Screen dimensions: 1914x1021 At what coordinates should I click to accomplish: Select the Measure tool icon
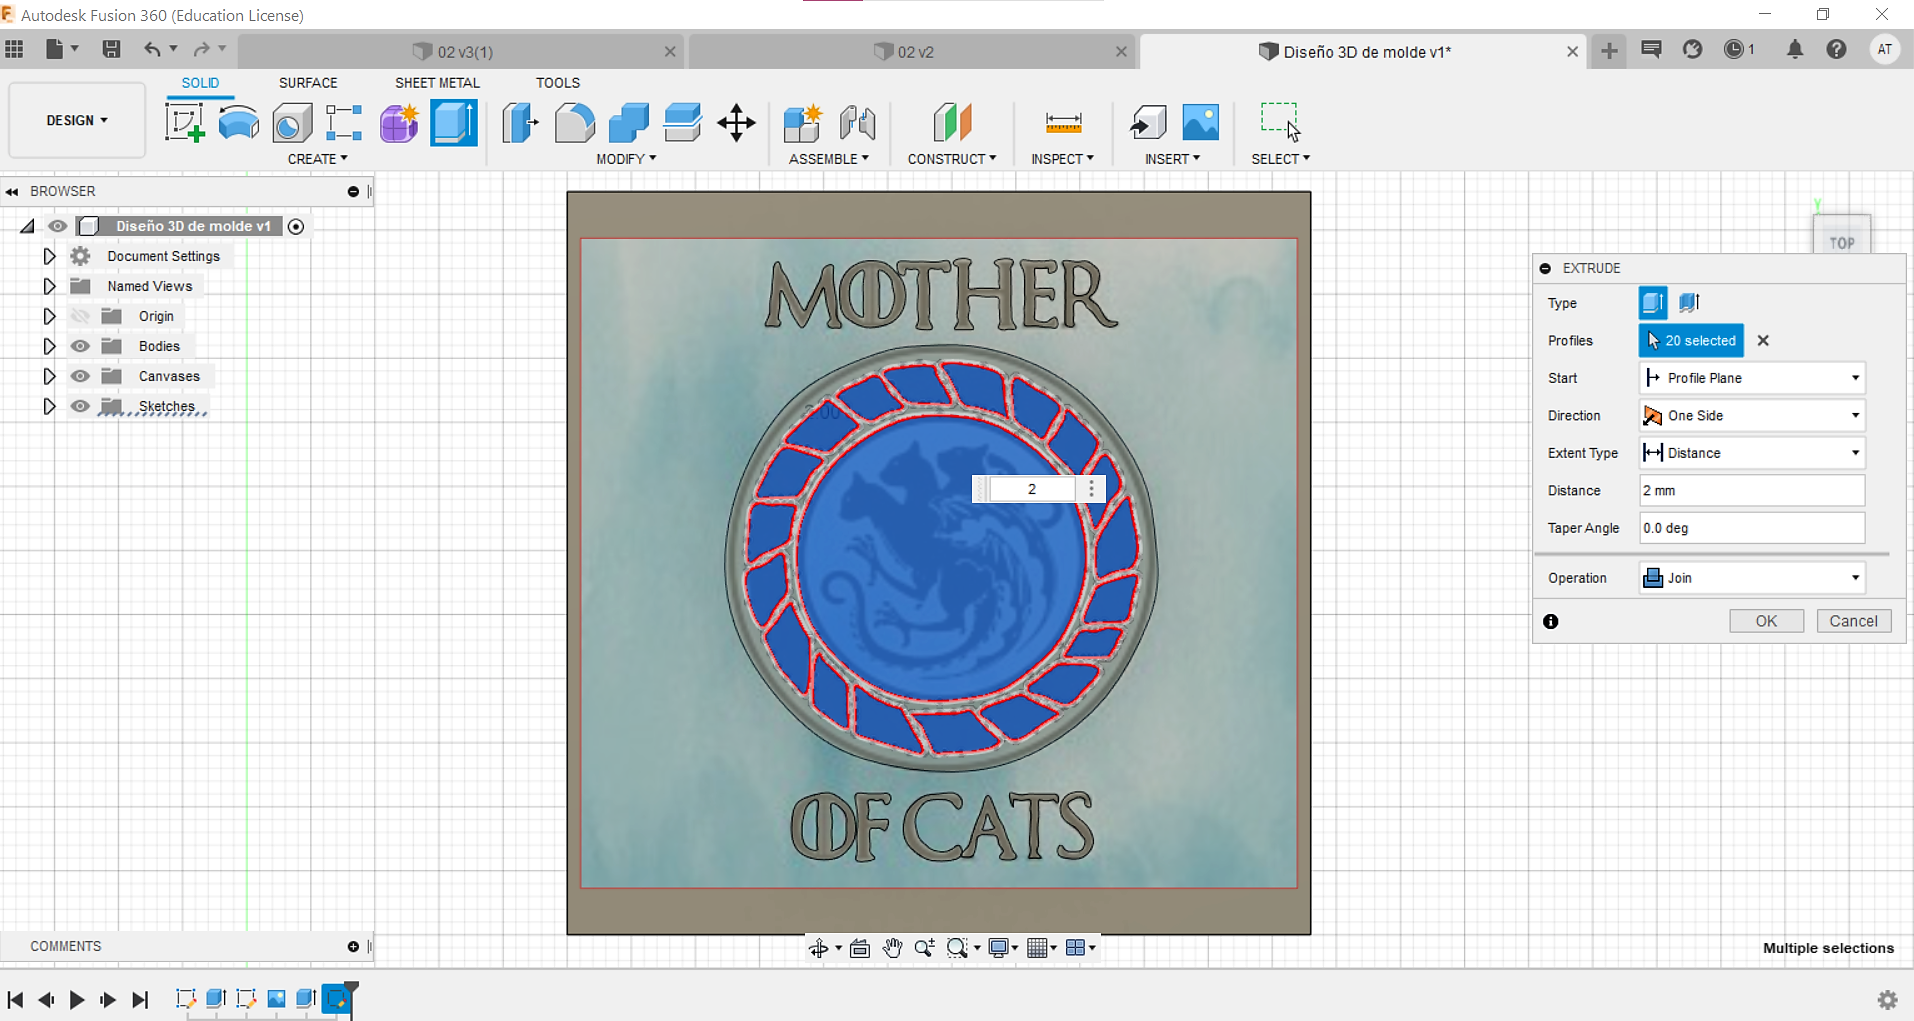click(1063, 123)
